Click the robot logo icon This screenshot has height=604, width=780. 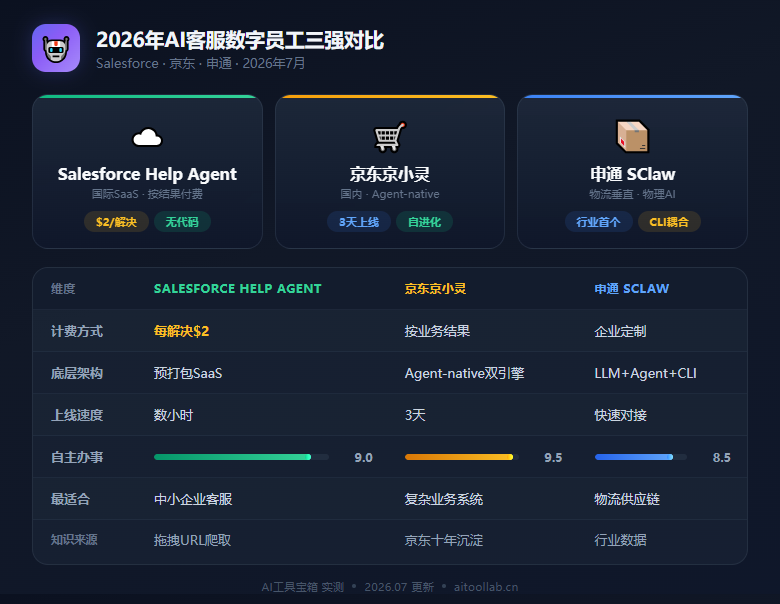[x=56, y=48]
